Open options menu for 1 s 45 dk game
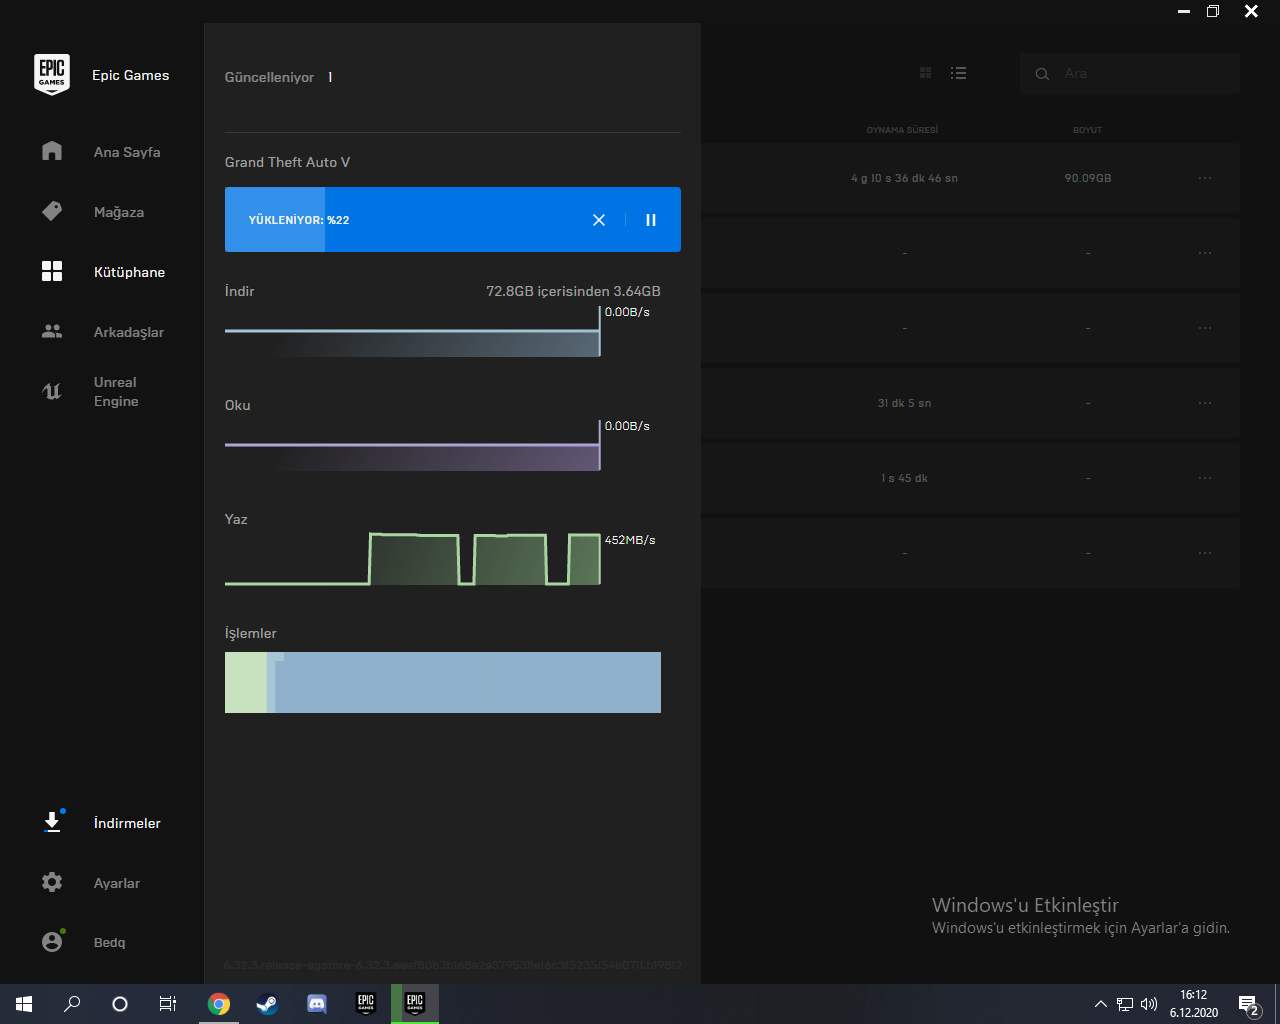Viewport: 1280px width, 1024px height. coord(1205,478)
